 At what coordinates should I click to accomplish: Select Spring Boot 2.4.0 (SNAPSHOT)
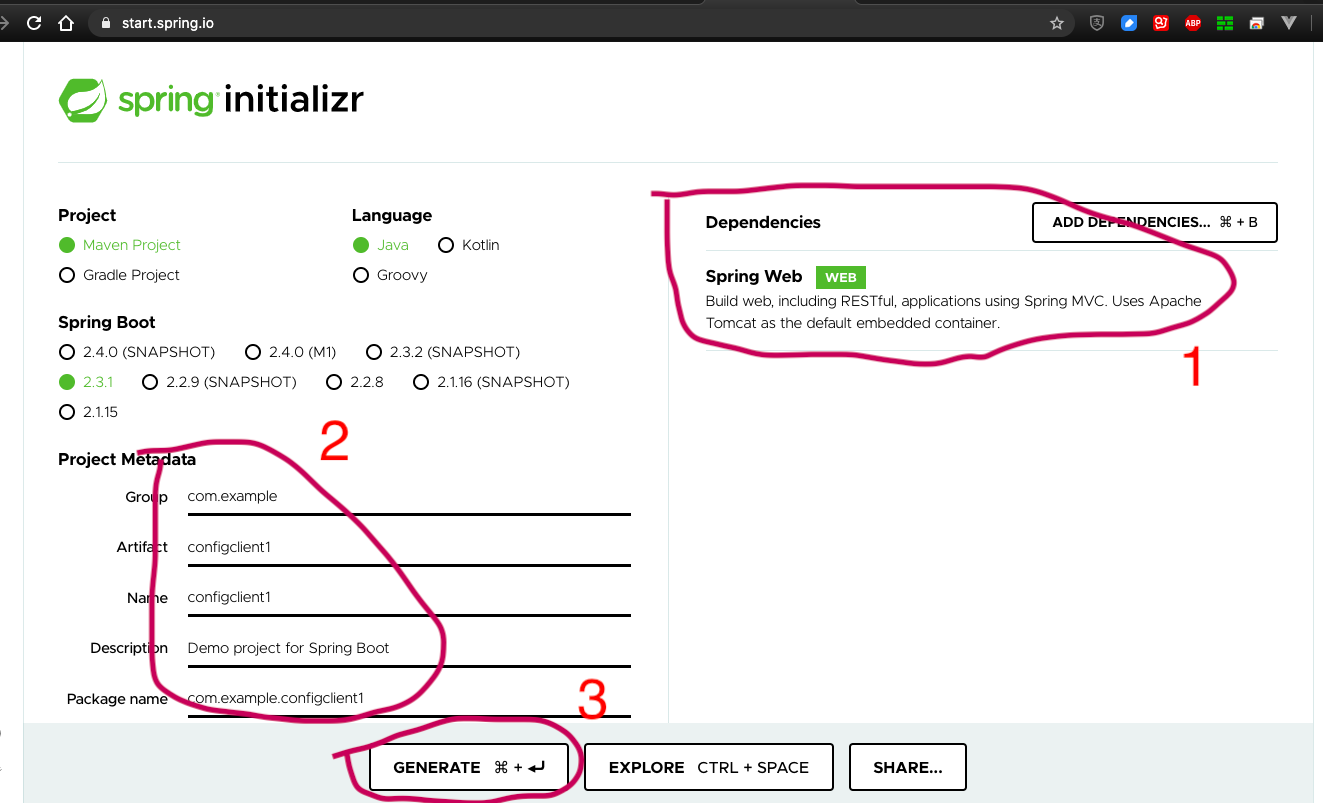pyautogui.click(x=137, y=352)
